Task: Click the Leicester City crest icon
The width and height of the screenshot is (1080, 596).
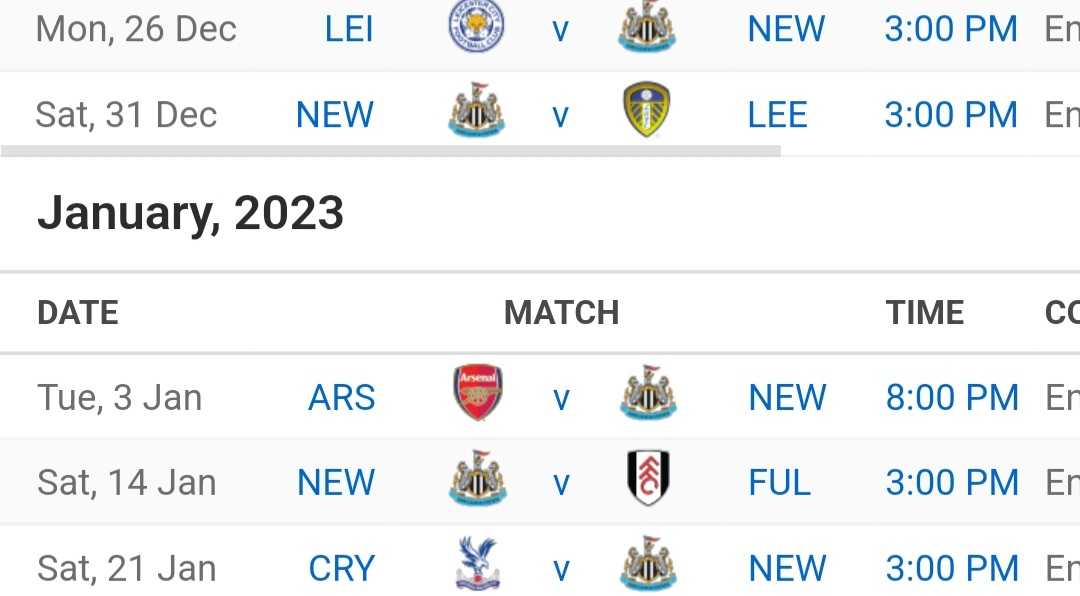Action: tap(476, 28)
